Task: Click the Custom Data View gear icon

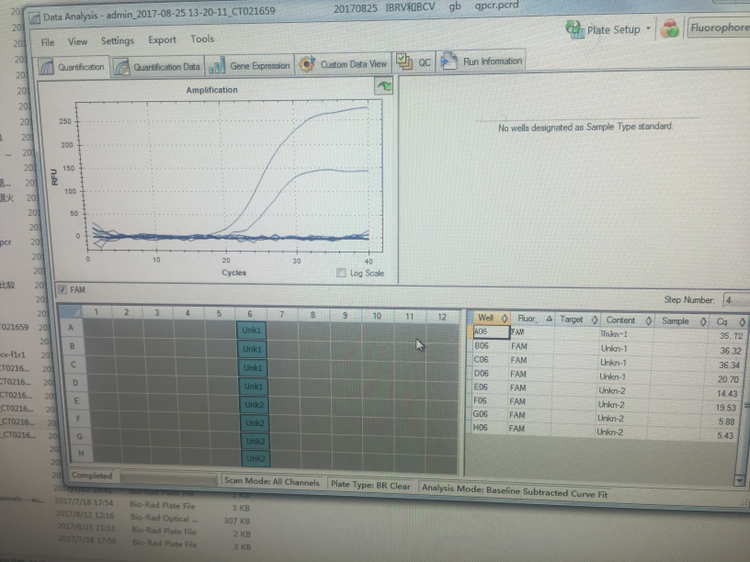Action: (307, 64)
